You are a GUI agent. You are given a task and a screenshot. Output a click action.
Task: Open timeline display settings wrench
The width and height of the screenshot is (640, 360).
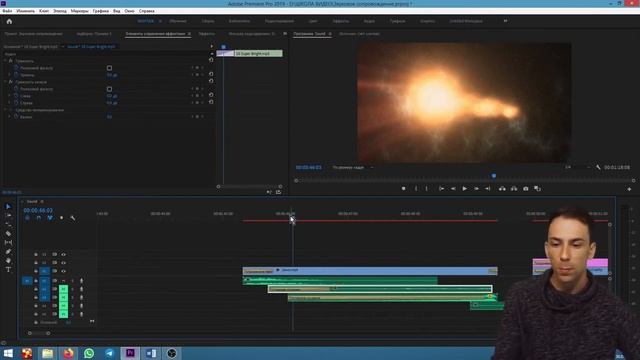point(73,218)
